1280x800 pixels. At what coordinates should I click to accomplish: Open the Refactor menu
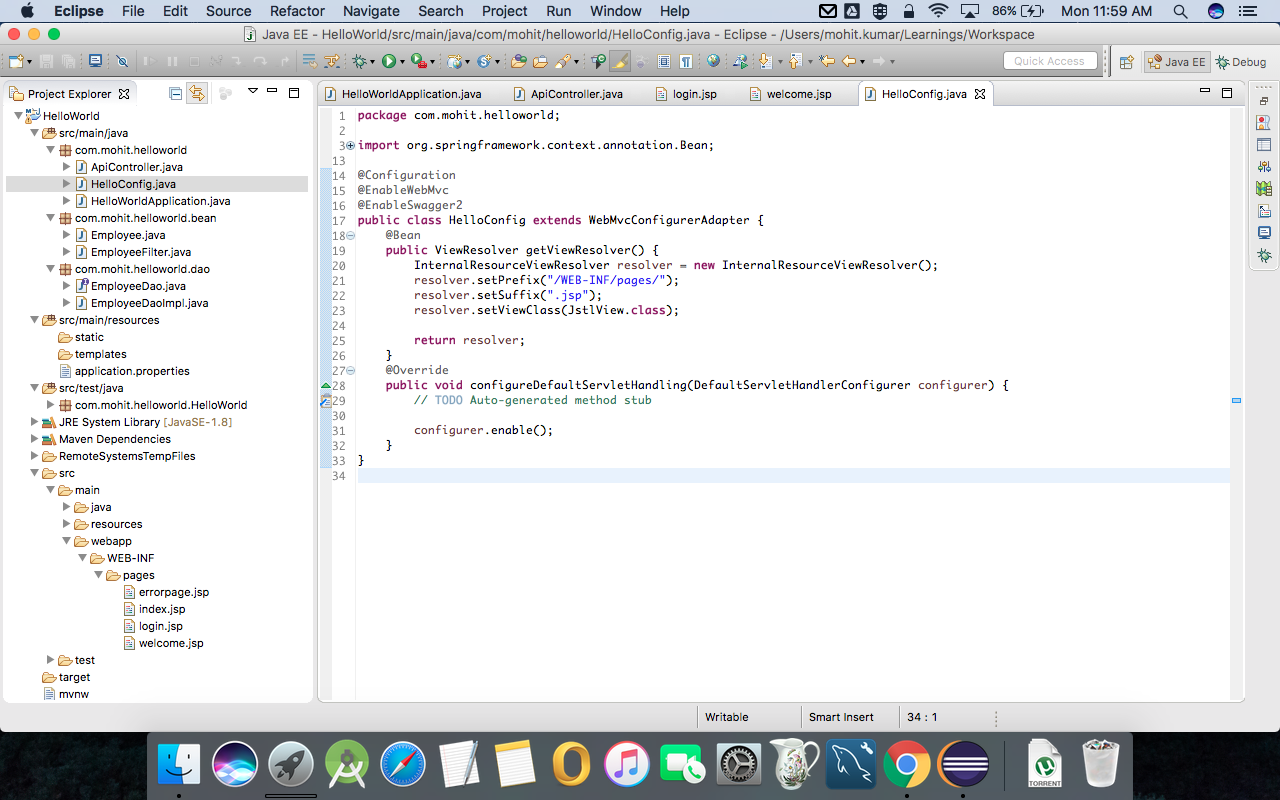297,11
